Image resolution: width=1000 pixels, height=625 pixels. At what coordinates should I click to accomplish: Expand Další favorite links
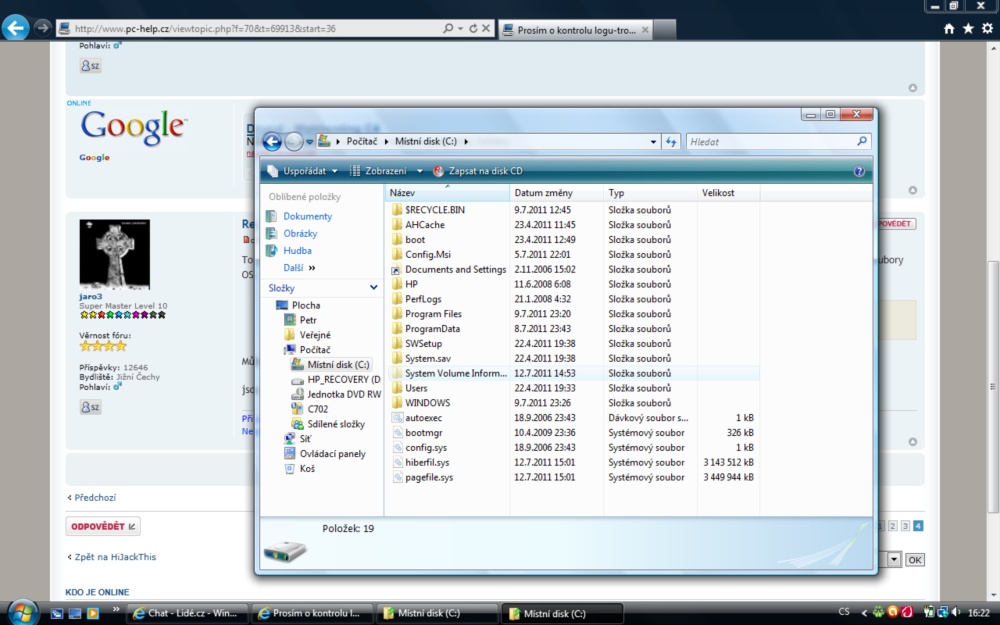click(x=299, y=268)
